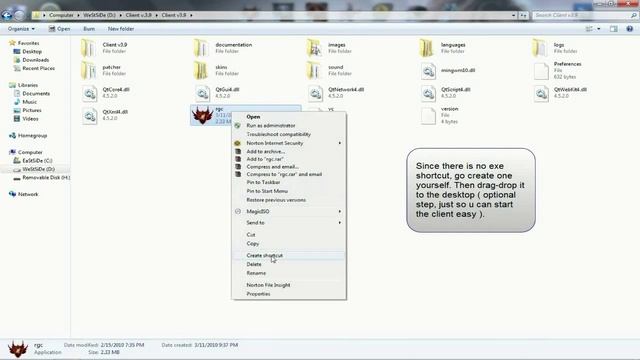Viewport: 640px width, 360px height.
Task: Open the patcher folder
Action: [104, 70]
